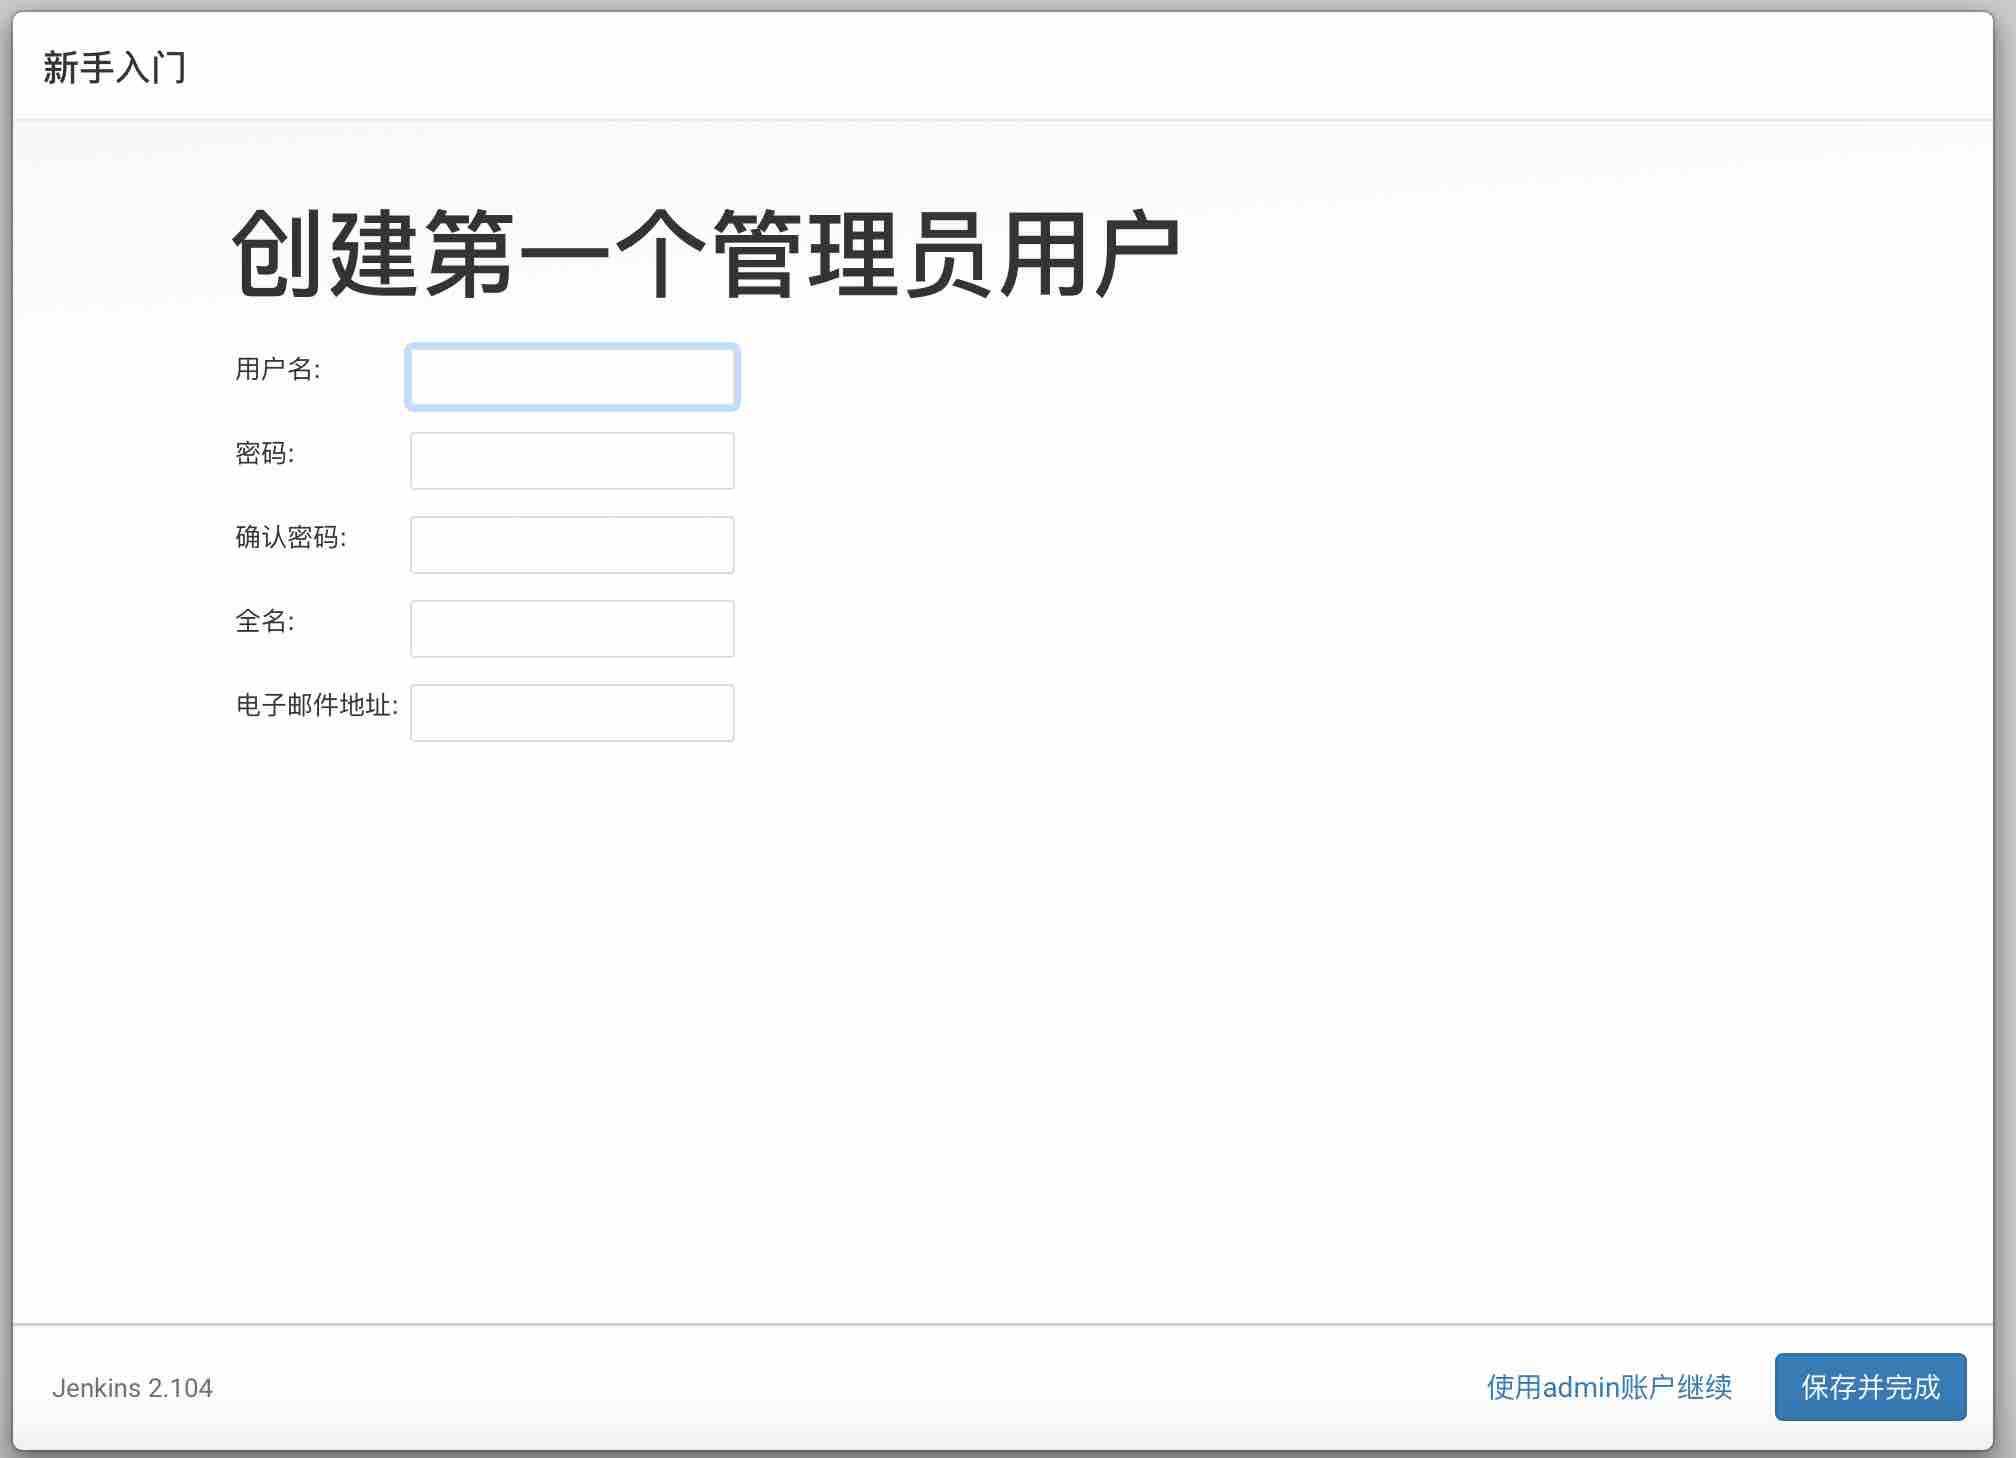This screenshot has height=1458, width=2016.
Task: Select the 确认密码 confirm password field
Action: (572, 545)
